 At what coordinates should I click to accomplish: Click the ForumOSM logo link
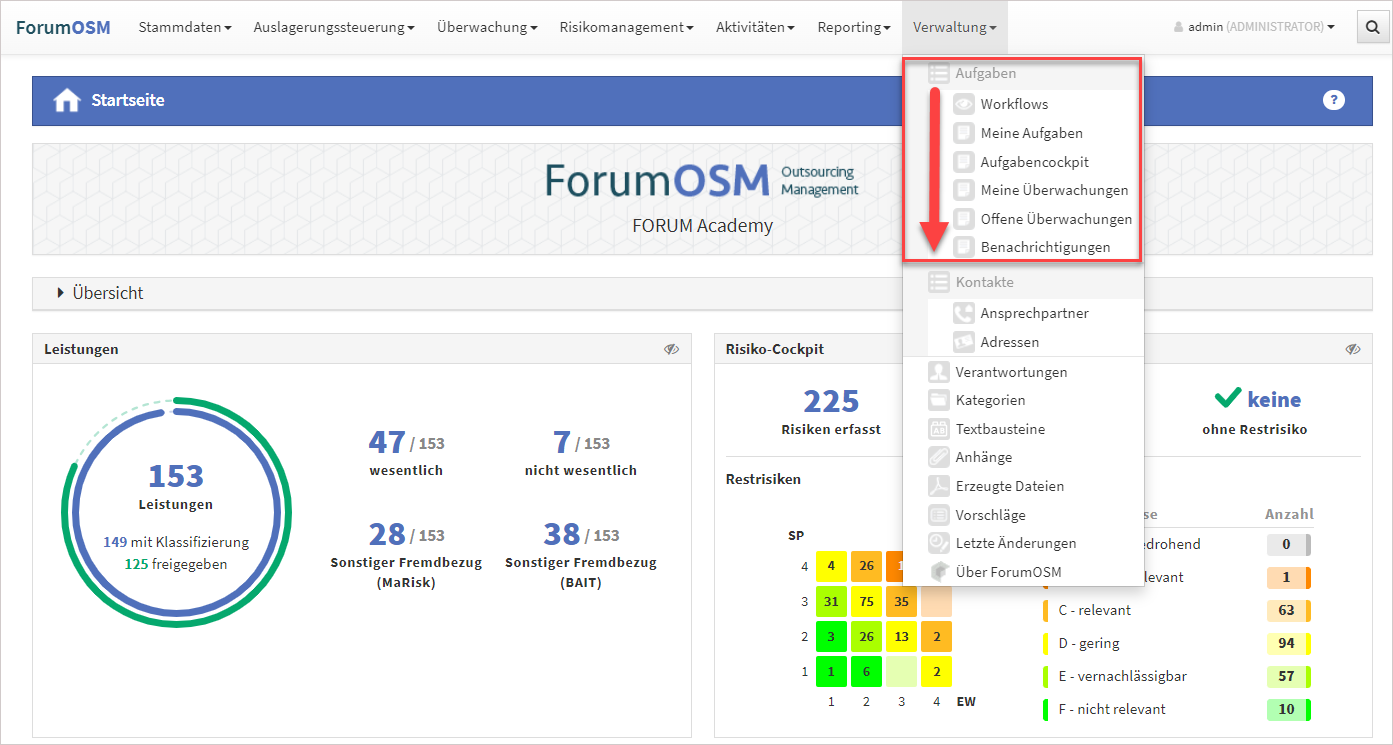coord(63,27)
